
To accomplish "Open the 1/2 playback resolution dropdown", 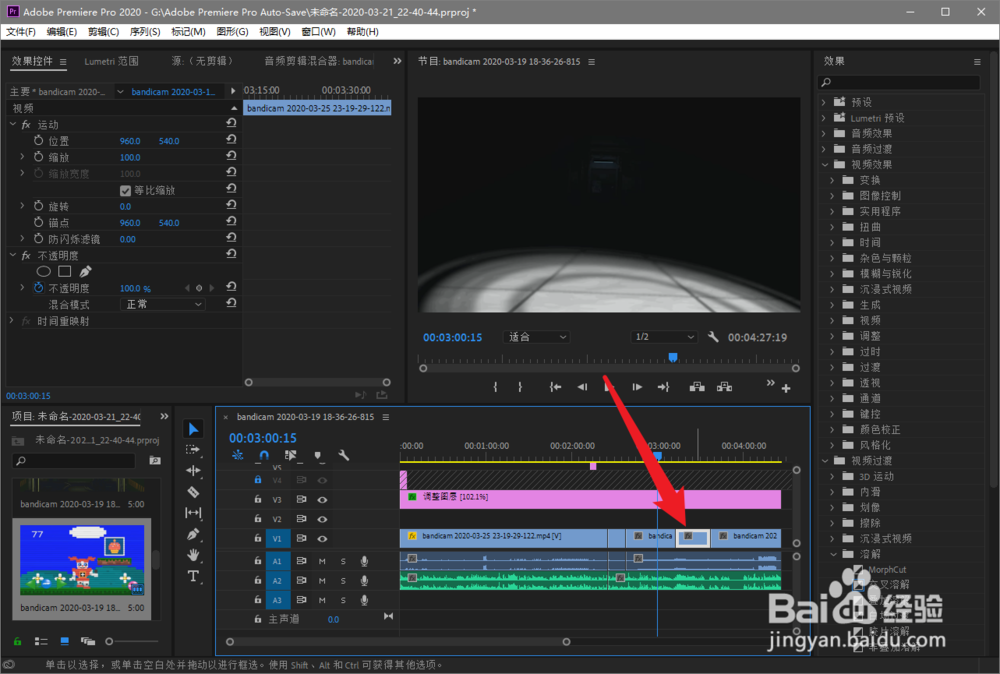I will coord(665,337).
